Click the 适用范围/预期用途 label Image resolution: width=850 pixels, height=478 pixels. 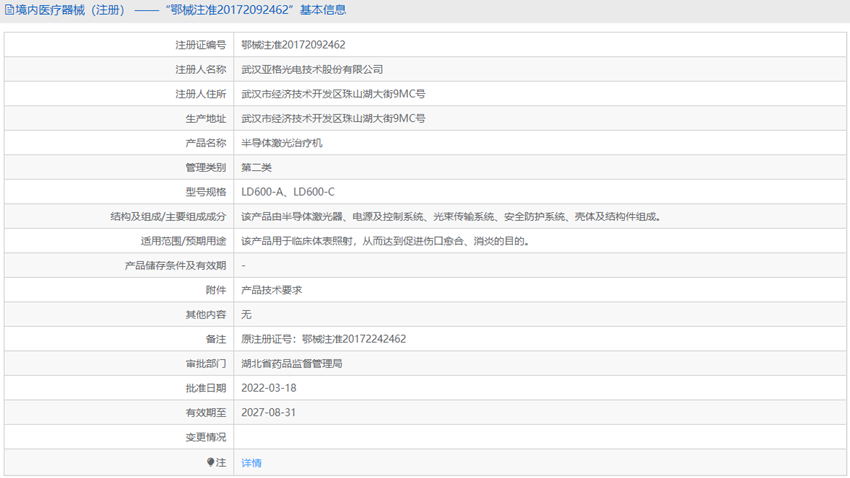(183, 241)
